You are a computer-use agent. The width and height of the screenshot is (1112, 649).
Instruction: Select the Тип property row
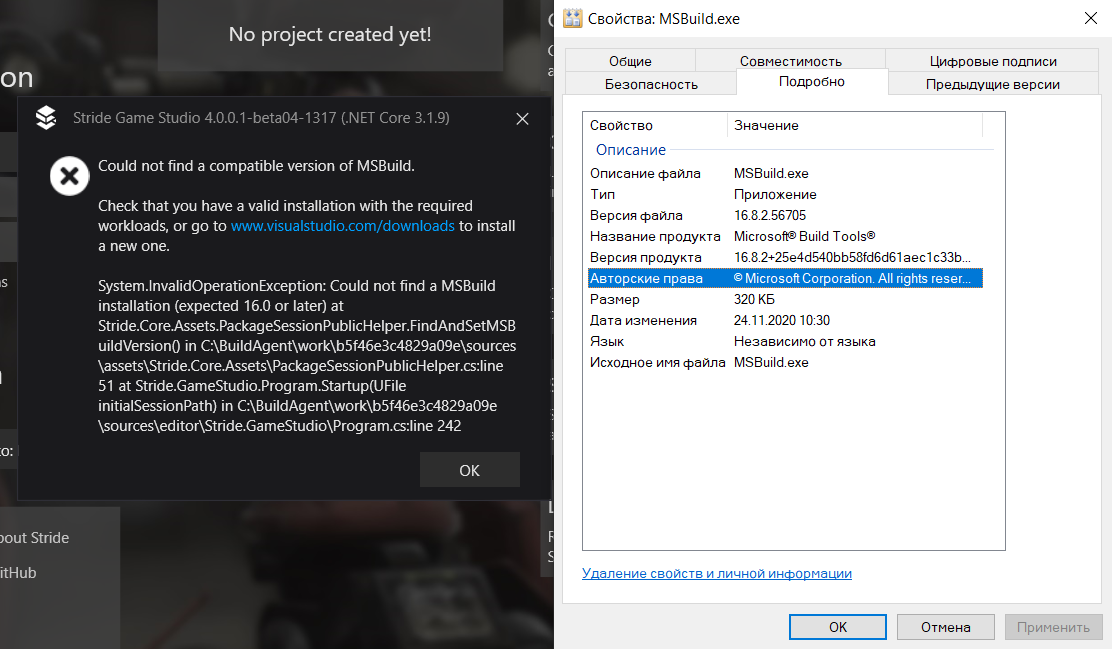coord(785,194)
